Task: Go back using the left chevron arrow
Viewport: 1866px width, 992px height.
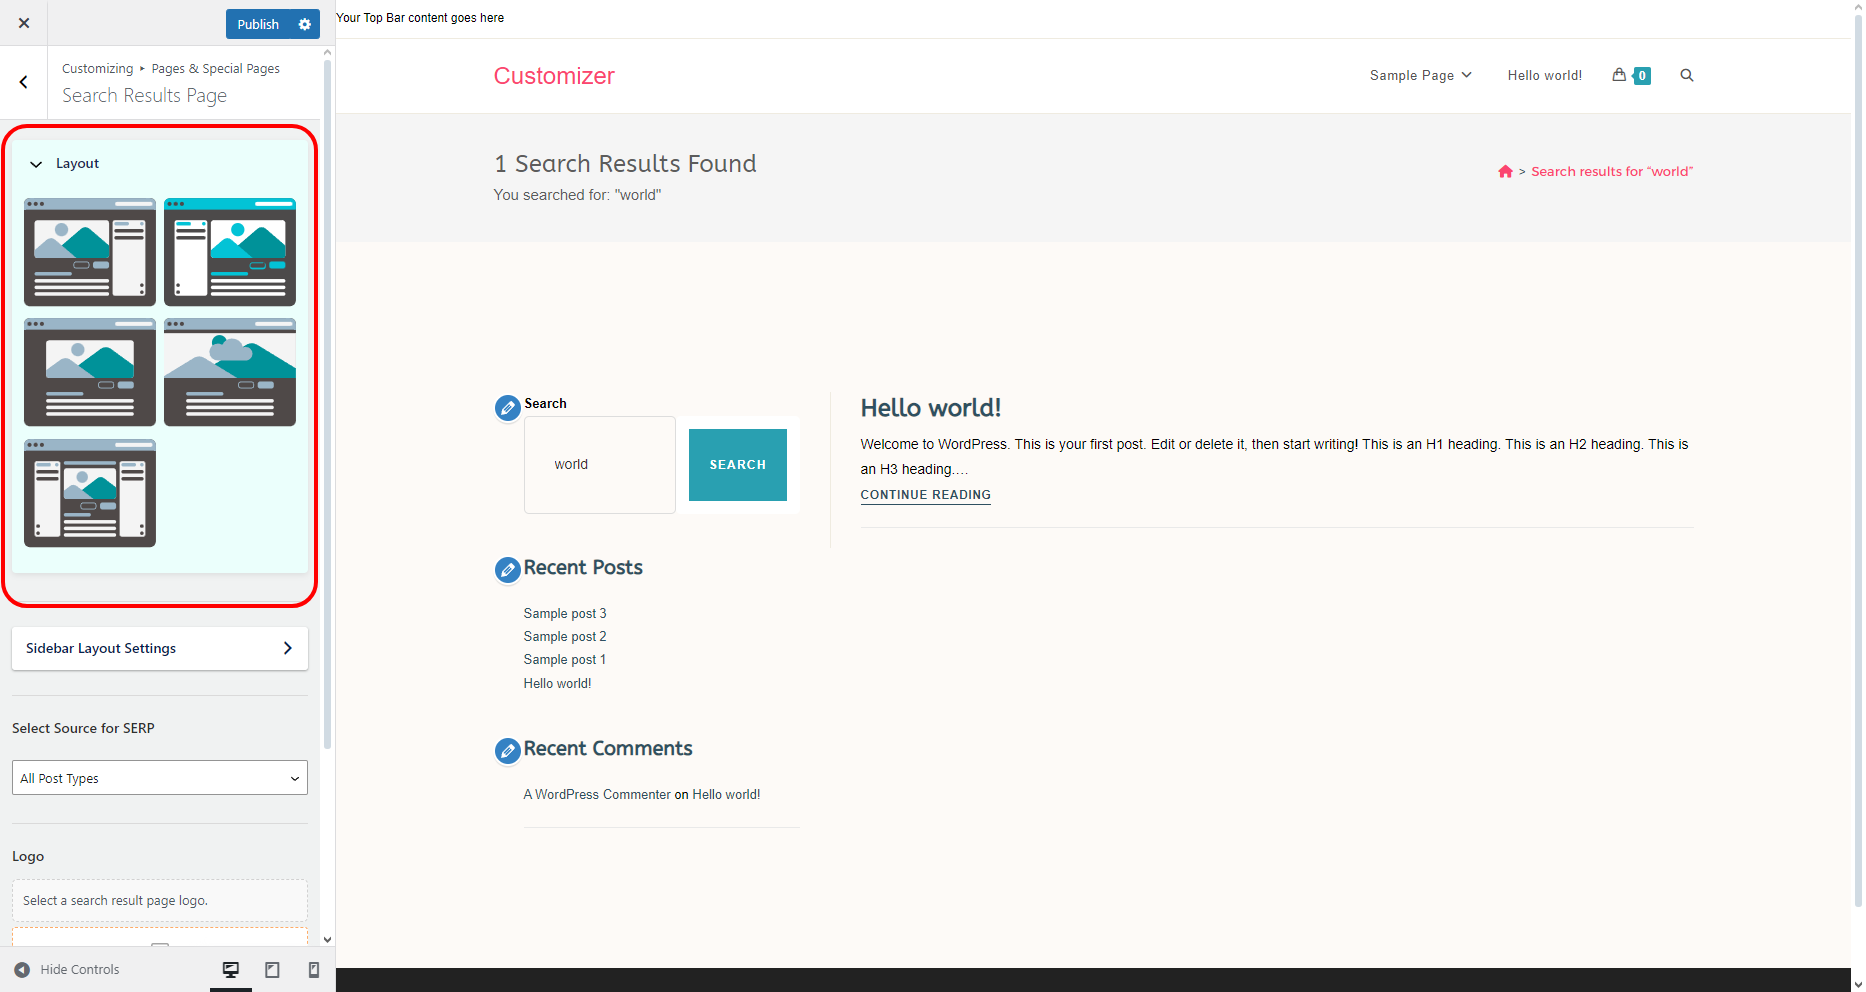Action: click(x=24, y=82)
